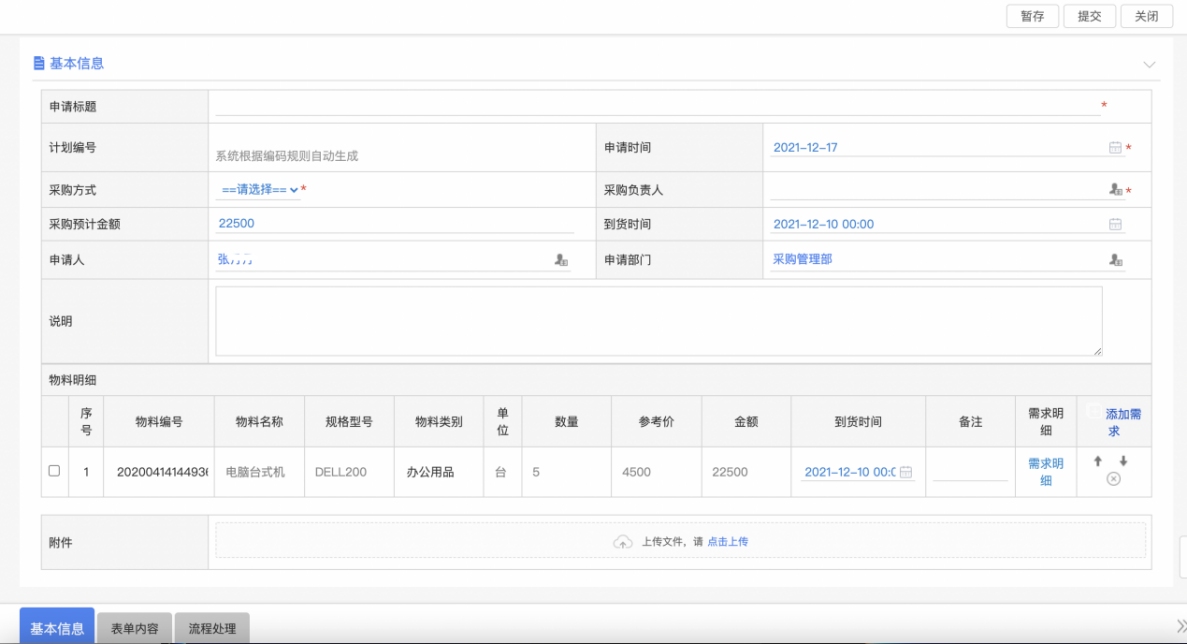Viewport: 1187px width, 644px height.
Task: Delete material row with circled X icon
Action: tap(1113, 479)
